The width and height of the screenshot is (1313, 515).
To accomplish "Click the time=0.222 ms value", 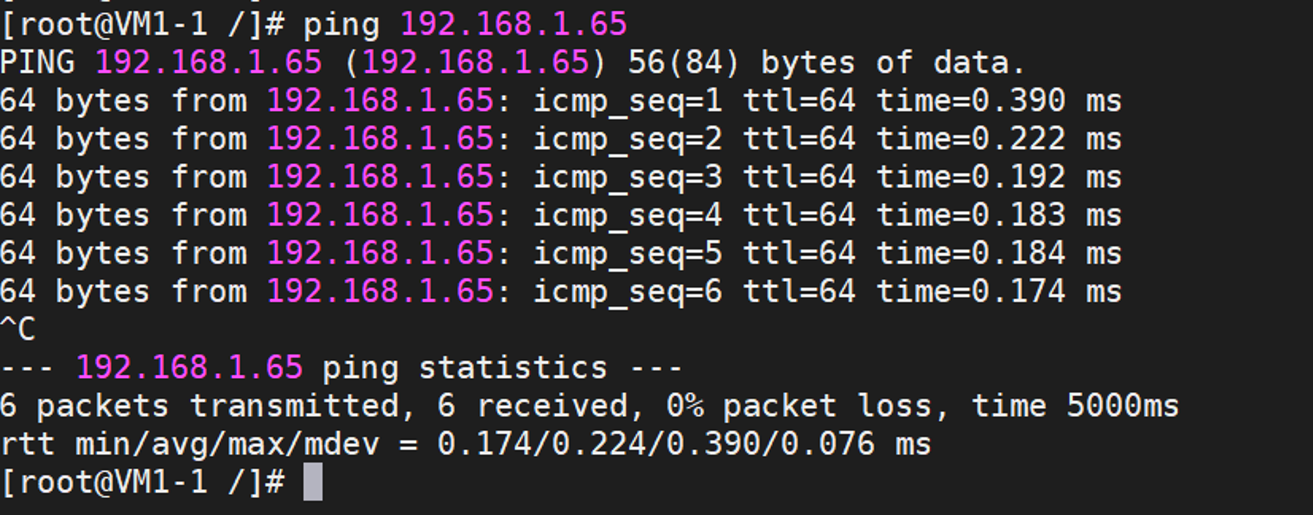I will (999, 139).
